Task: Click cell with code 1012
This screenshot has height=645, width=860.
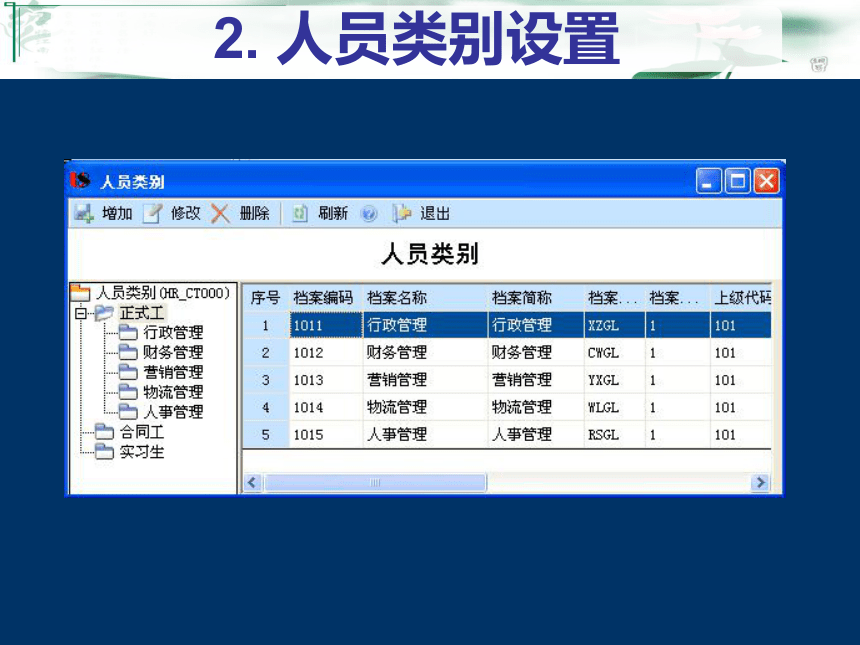Action: 326,353
